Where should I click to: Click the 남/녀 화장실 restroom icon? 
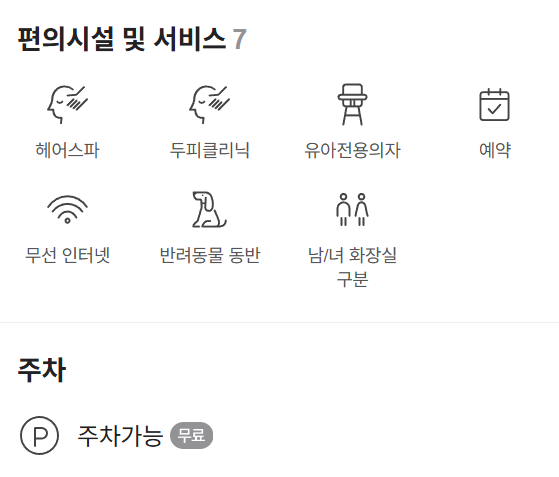[352, 210]
